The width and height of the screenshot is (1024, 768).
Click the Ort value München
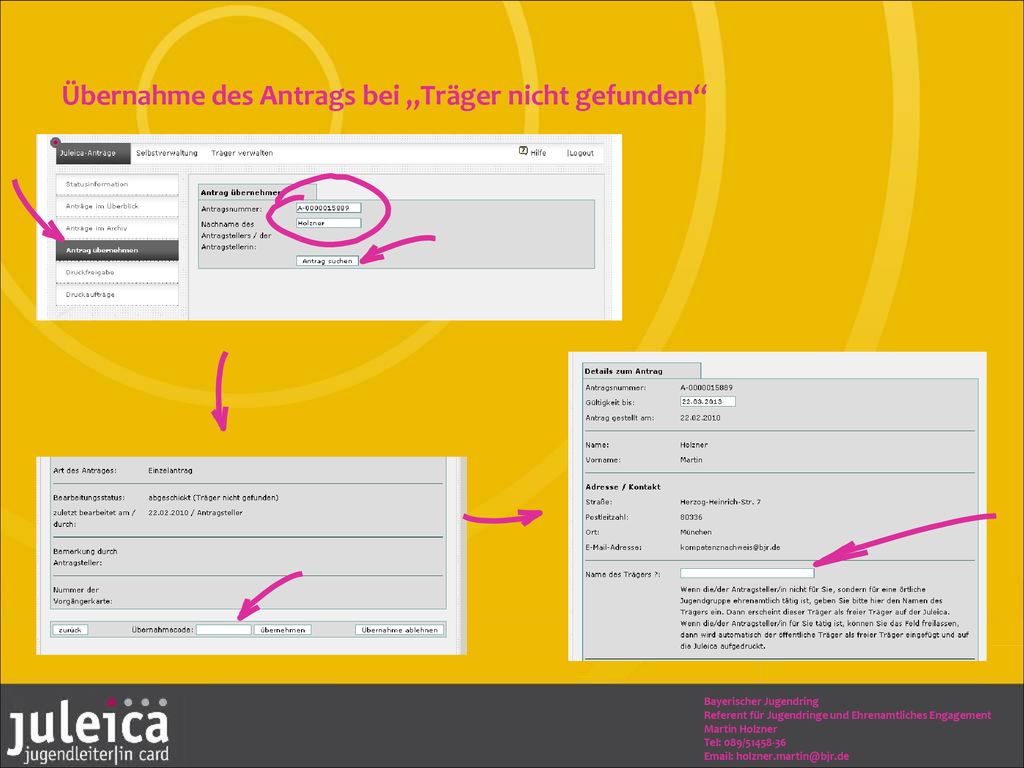point(696,532)
